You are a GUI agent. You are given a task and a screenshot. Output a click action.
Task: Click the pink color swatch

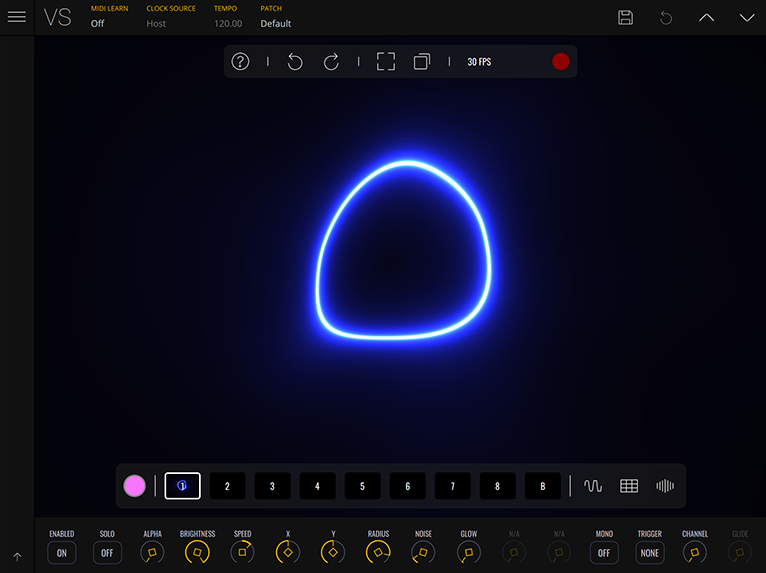click(x=135, y=486)
